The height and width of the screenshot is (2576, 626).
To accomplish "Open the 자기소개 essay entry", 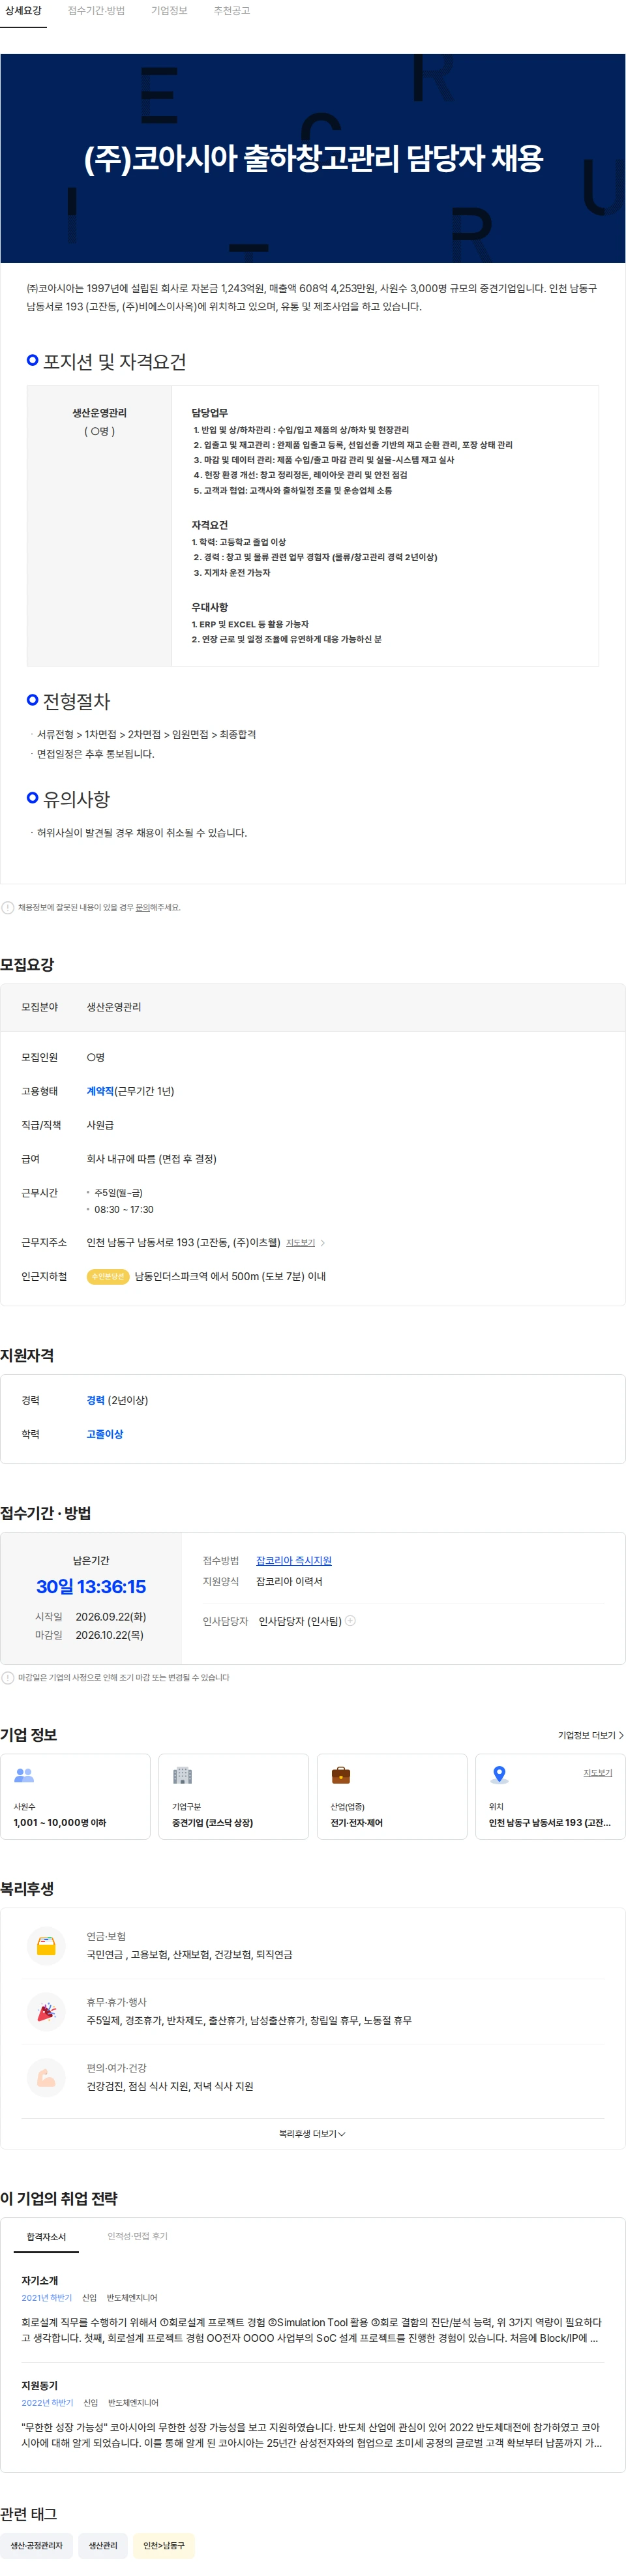I will [312, 2310].
